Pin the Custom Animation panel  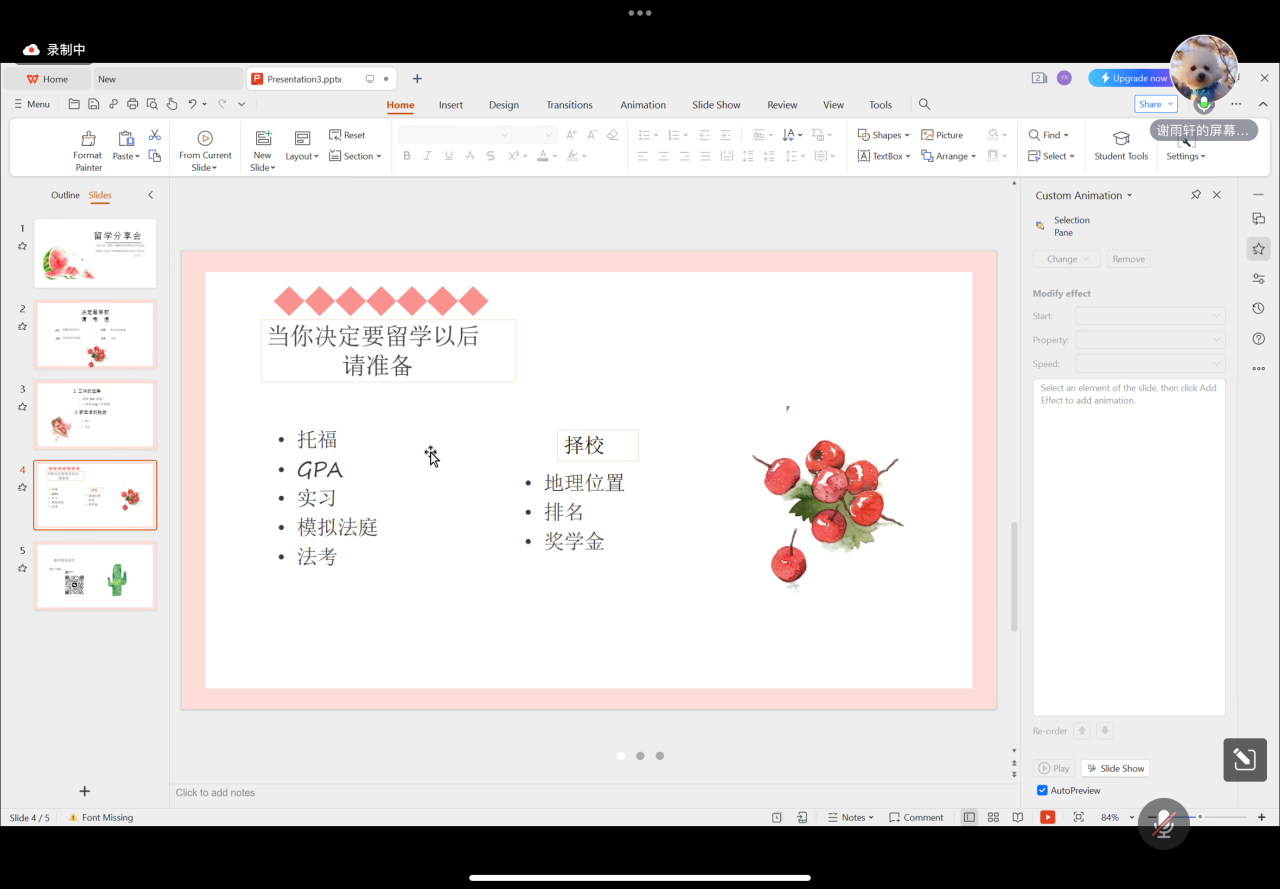pyautogui.click(x=1195, y=195)
